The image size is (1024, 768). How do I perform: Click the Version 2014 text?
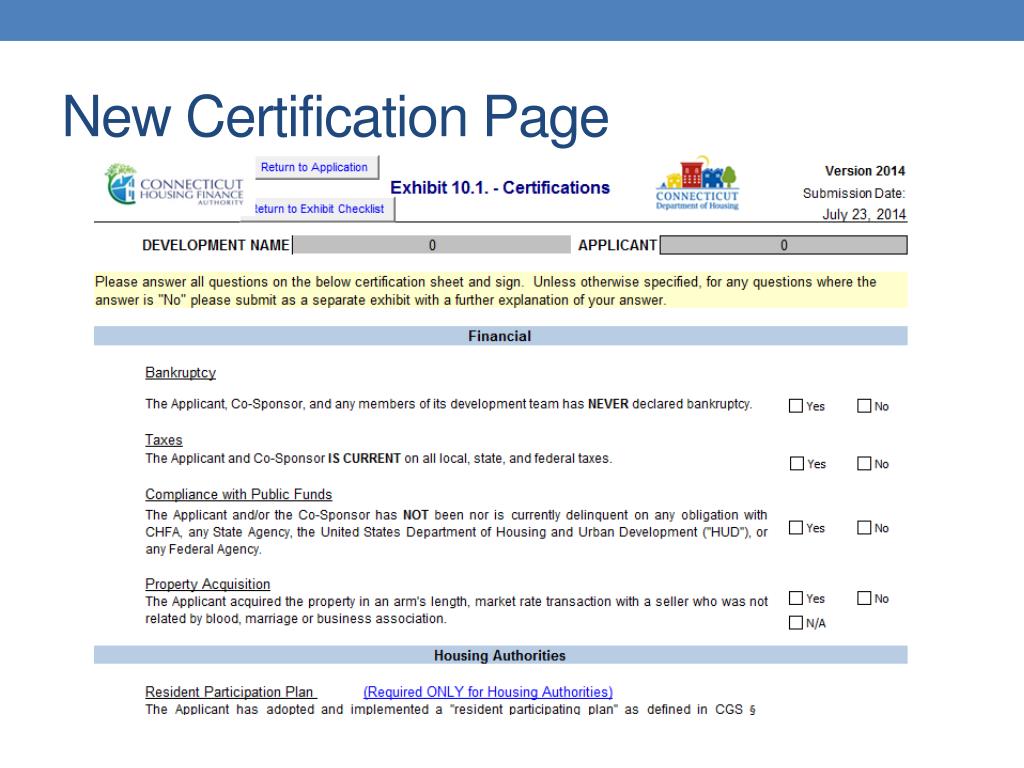point(865,170)
